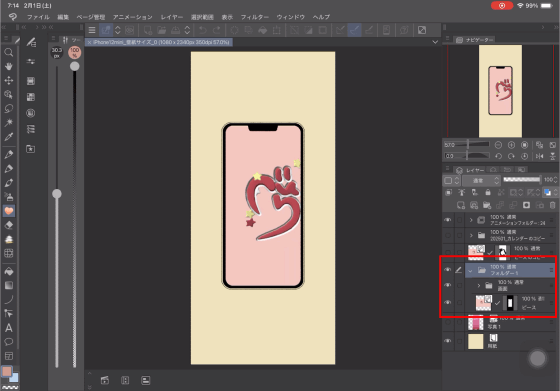Select the main drawing color swatch

click(x=6, y=371)
